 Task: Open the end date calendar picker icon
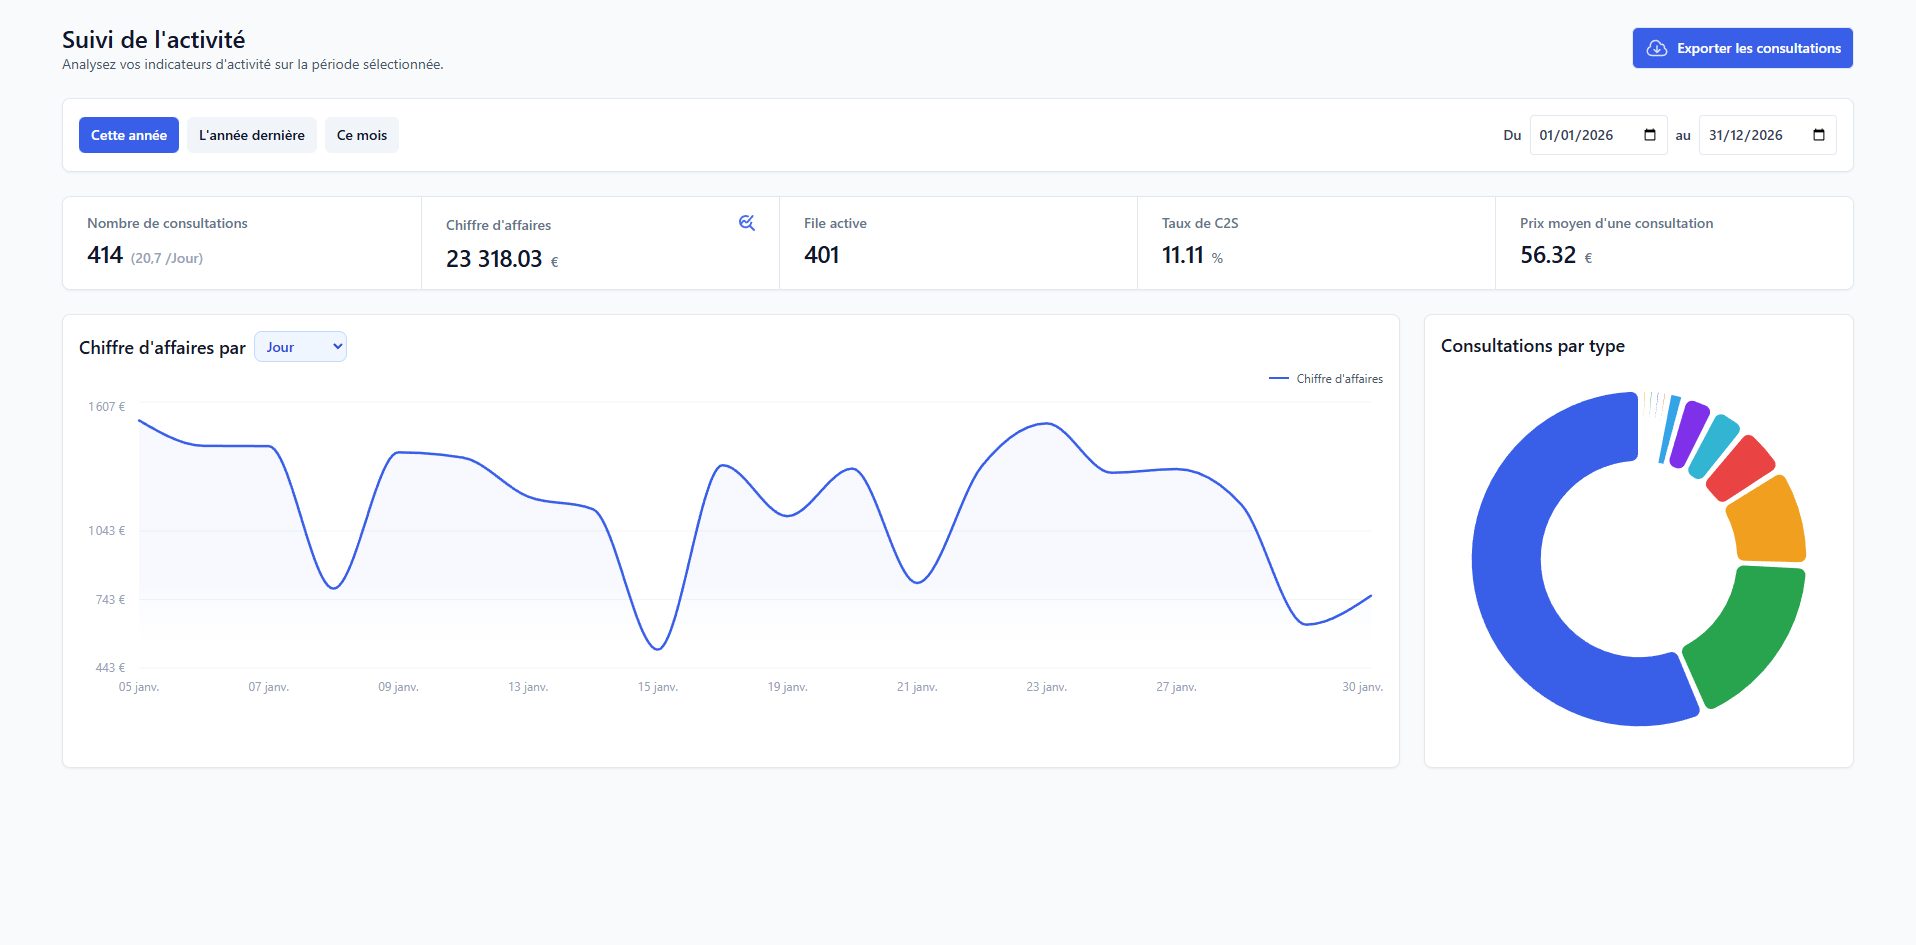coord(1819,135)
